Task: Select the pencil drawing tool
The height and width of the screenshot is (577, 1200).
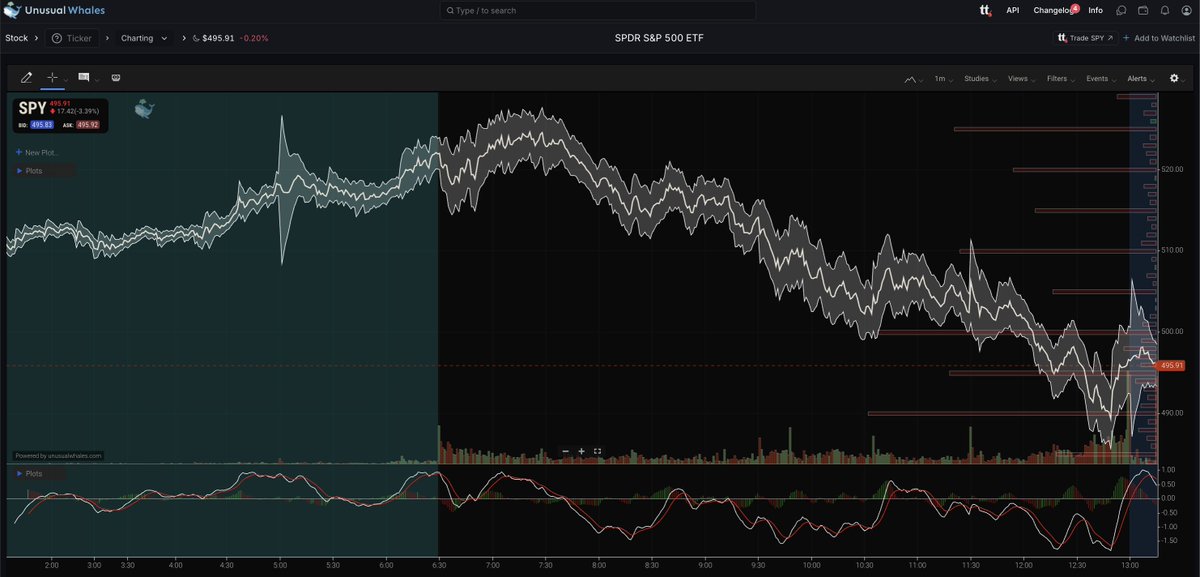Action: (x=26, y=77)
